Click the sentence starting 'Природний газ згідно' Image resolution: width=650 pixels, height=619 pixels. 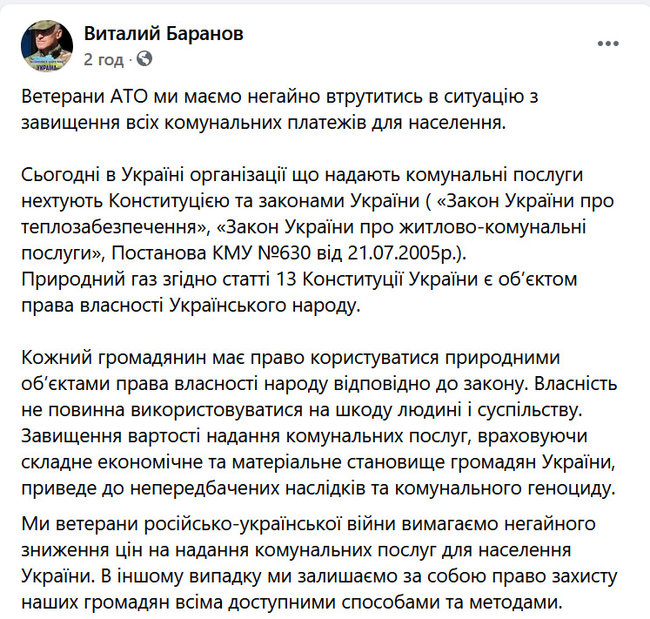coord(299,292)
